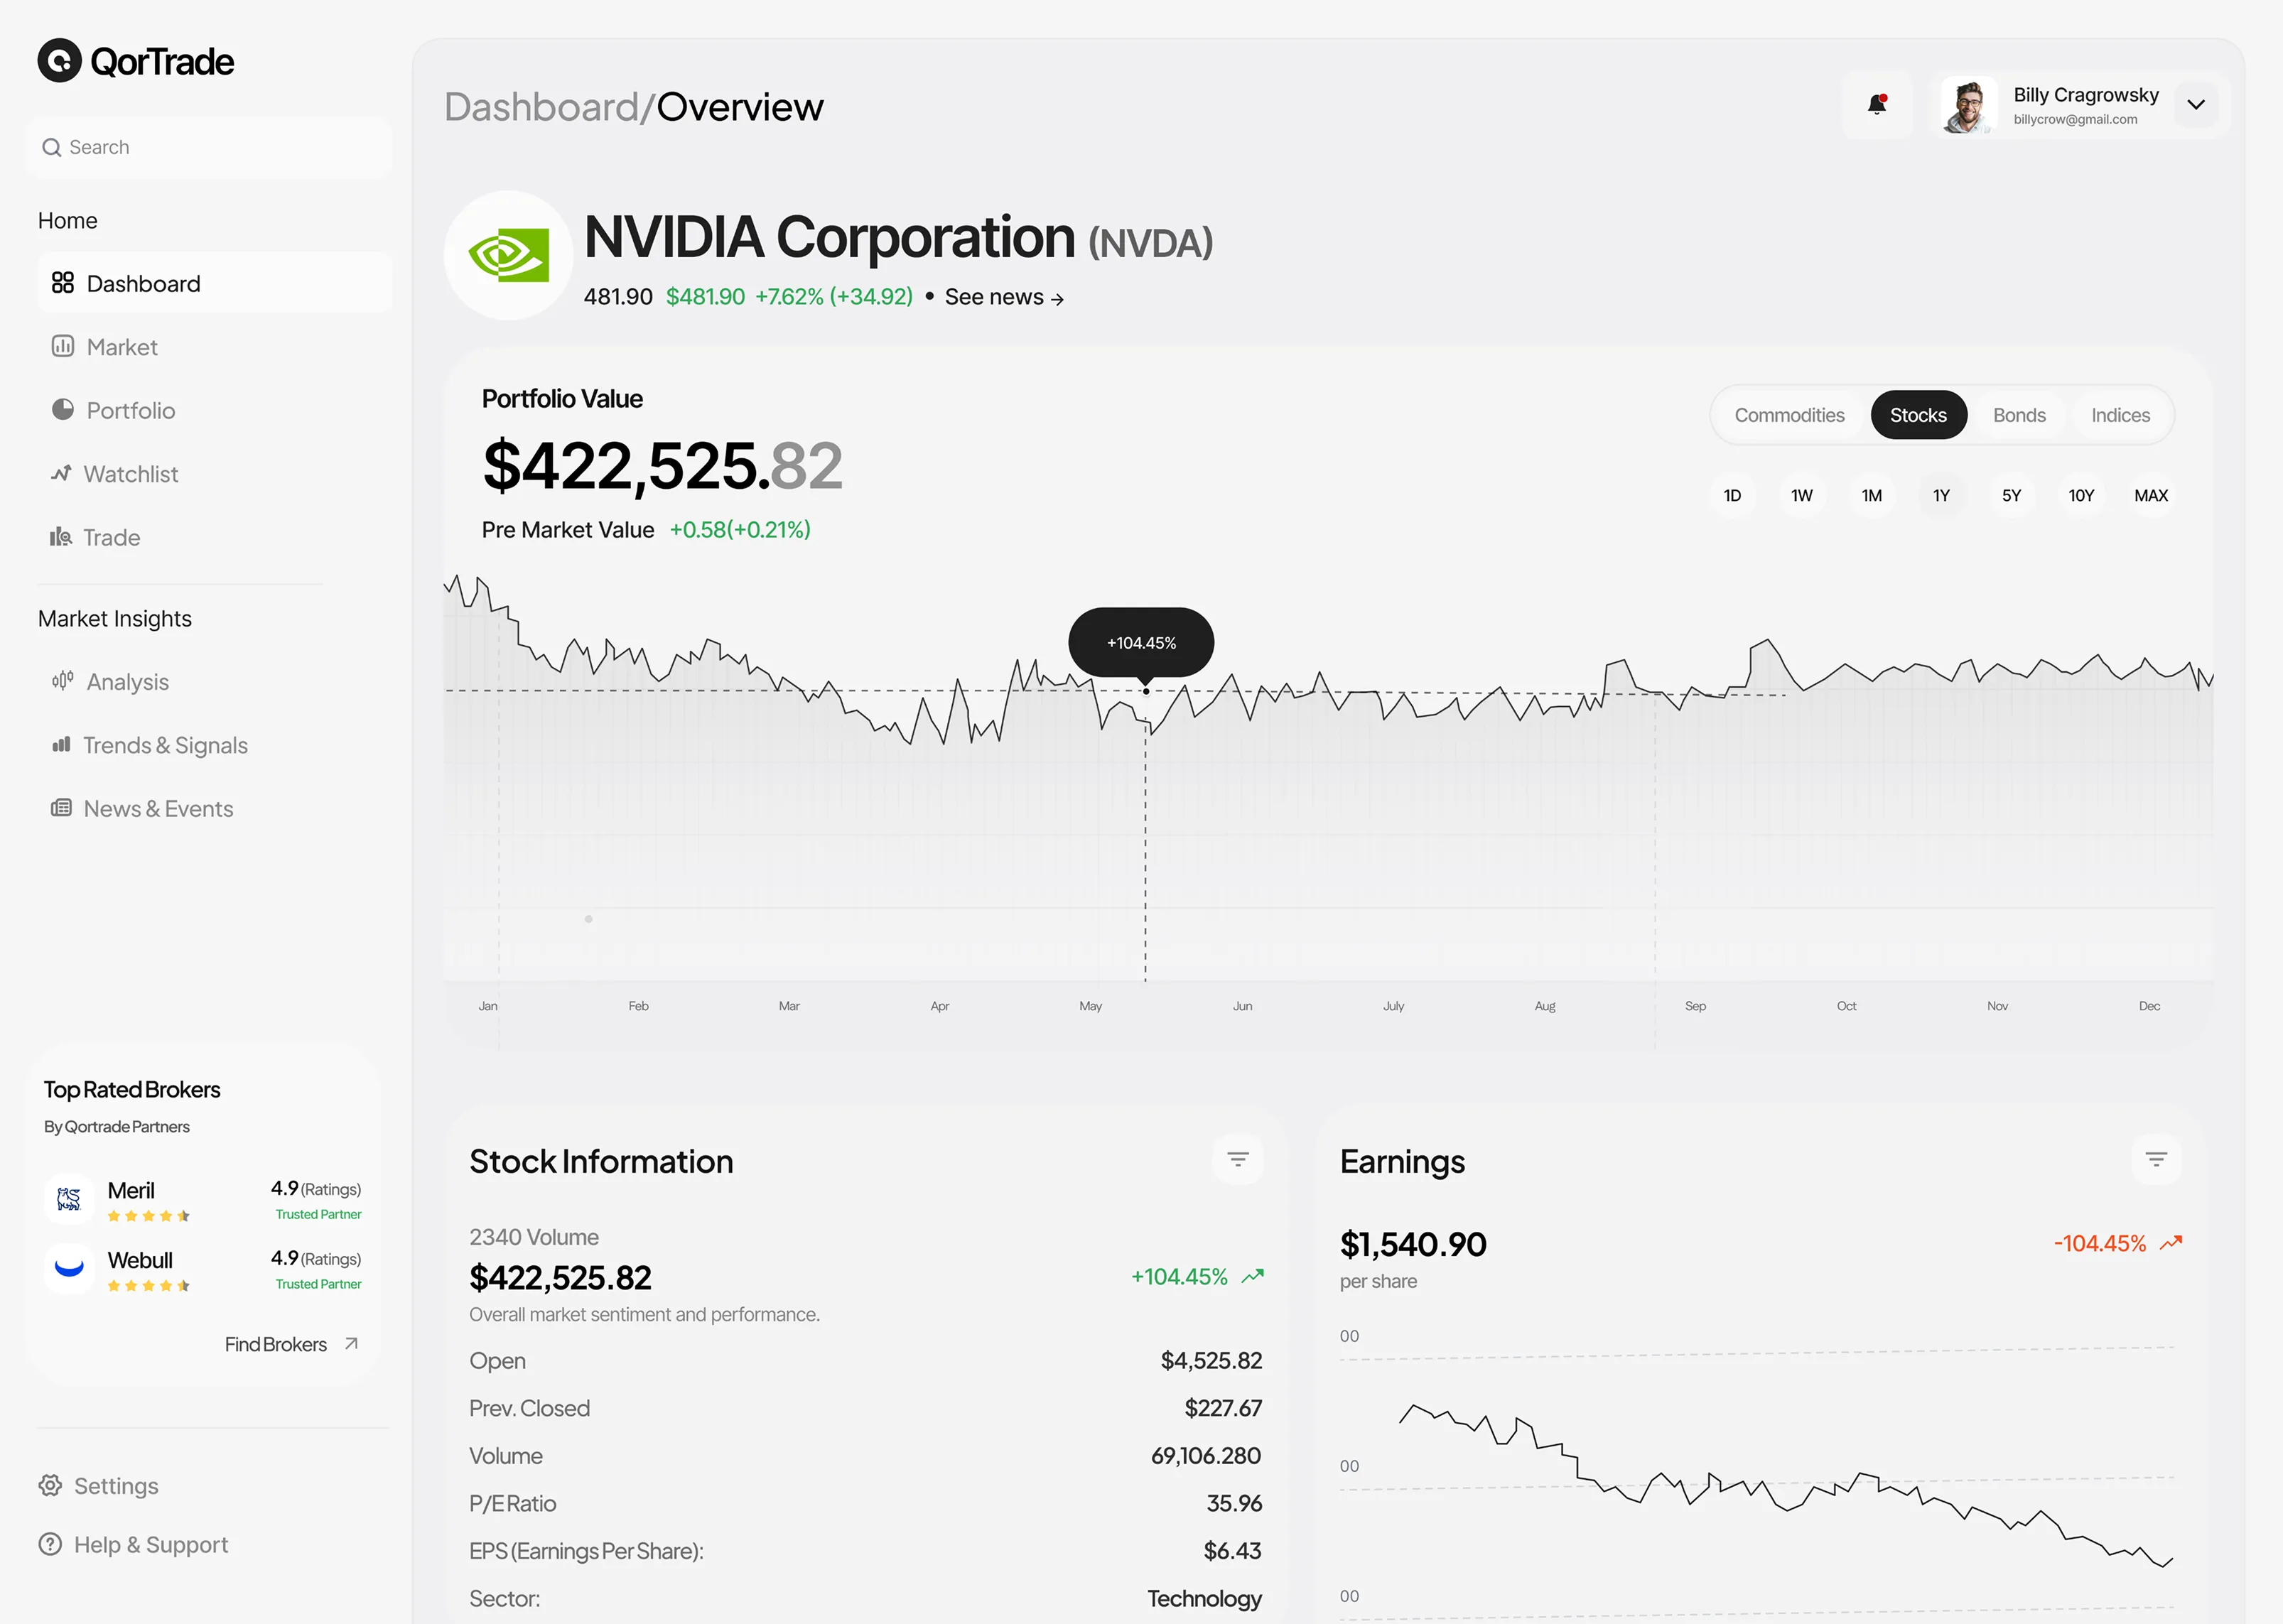Image resolution: width=2283 pixels, height=1624 pixels.
Task: Click the NVIDIA logo thumbnail
Action: 508,255
